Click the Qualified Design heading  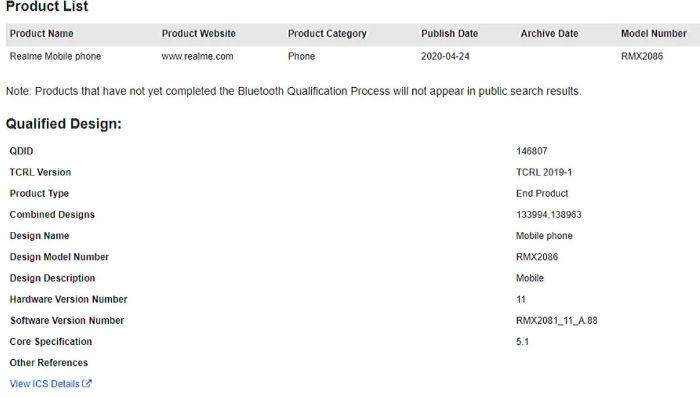click(x=63, y=124)
